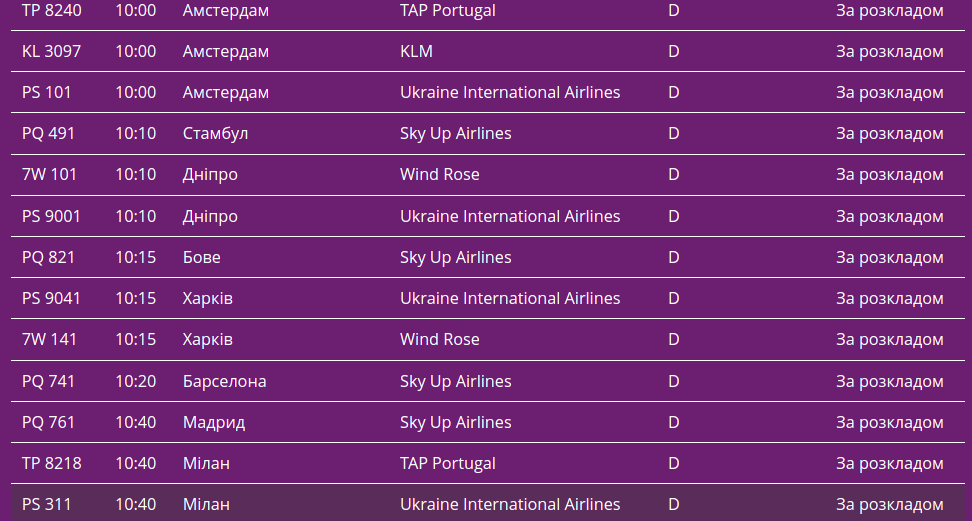Viewport: 972px width, 521px height.
Task: Click flight number PS 9041
Action: [51, 298]
